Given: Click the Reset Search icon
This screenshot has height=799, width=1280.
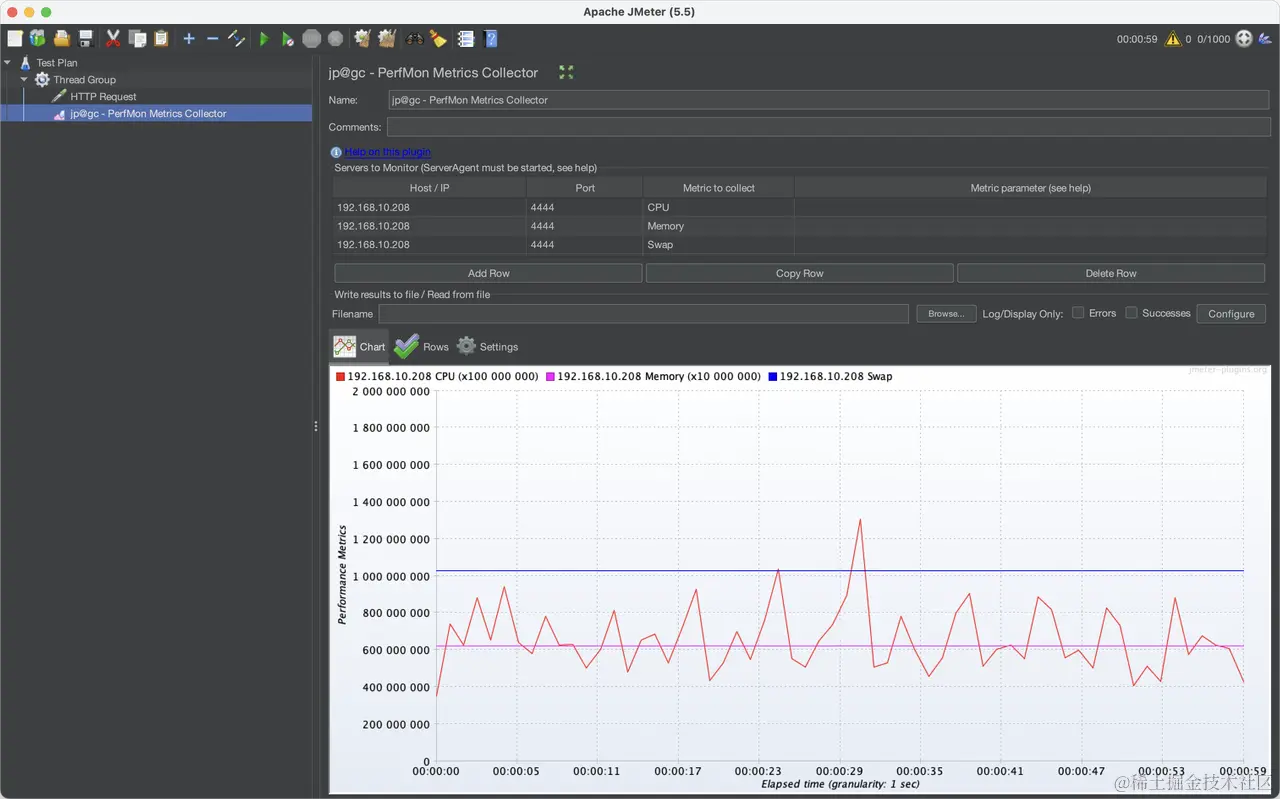Looking at the screenshot, I should tap(438, 39).
